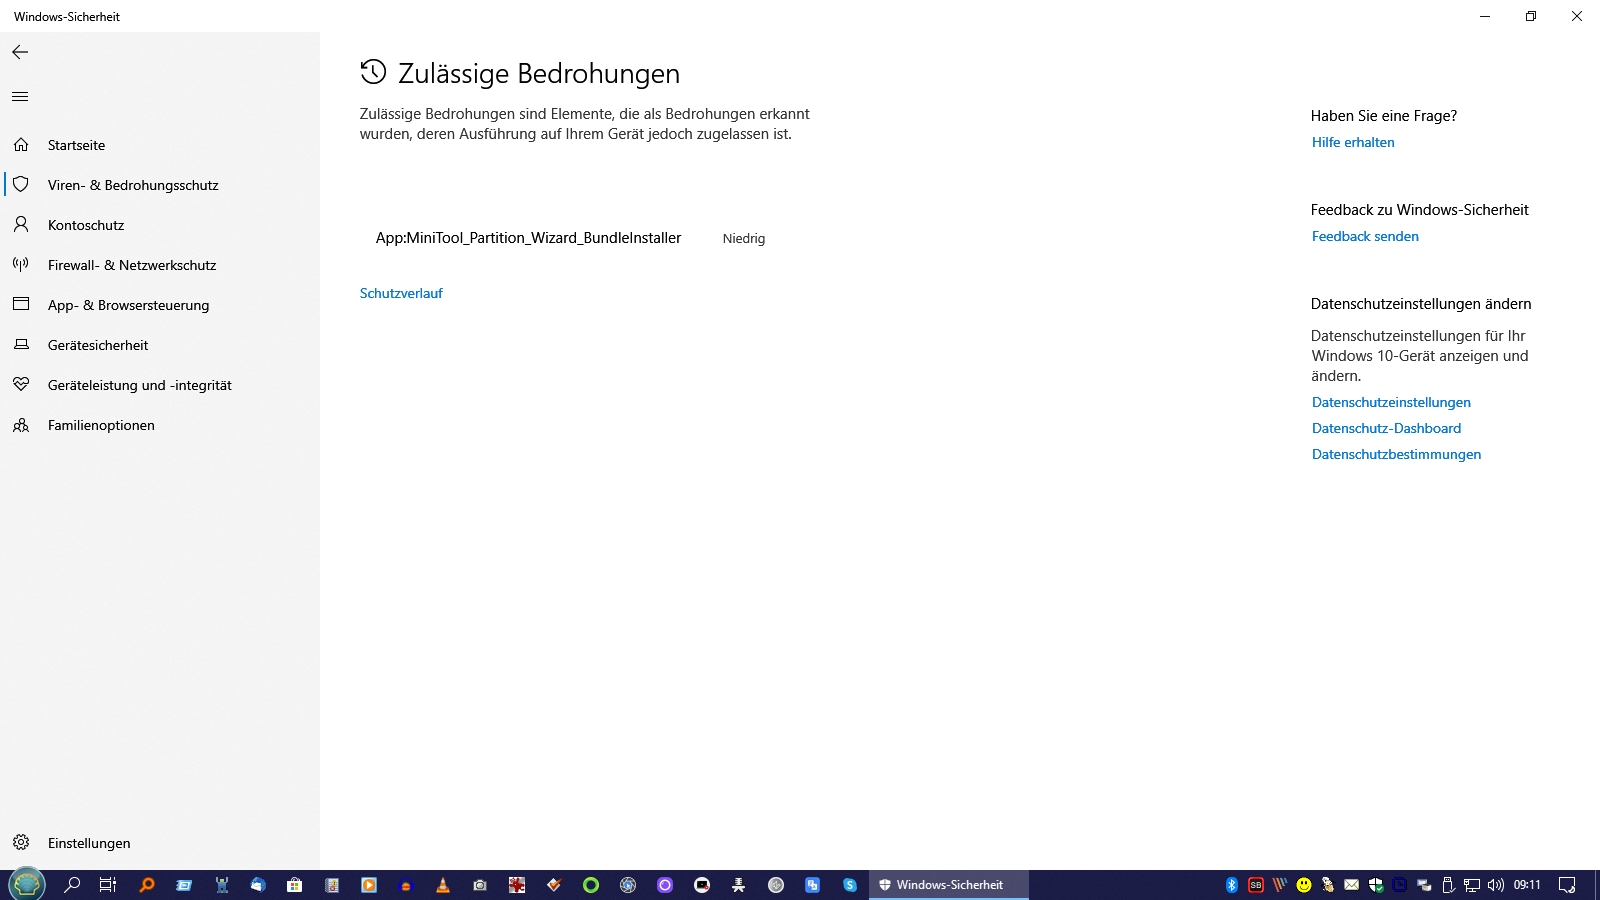Open the Datenschutzbestimmungen link

tap(1396, 454)
